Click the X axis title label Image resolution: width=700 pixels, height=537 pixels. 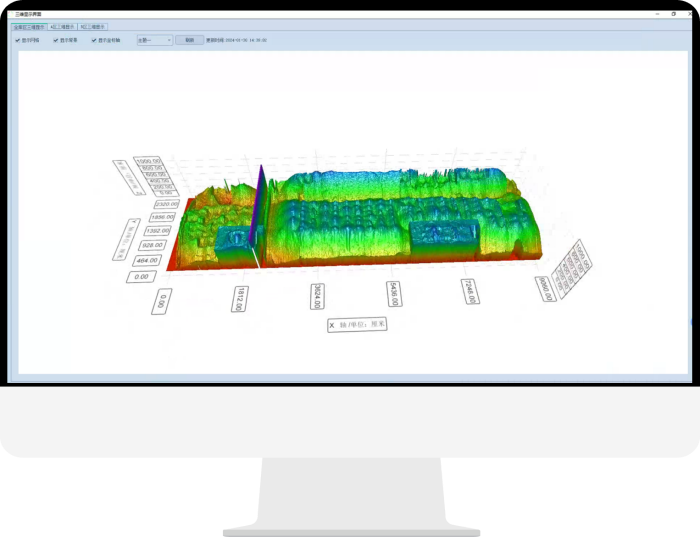(357, 325)
